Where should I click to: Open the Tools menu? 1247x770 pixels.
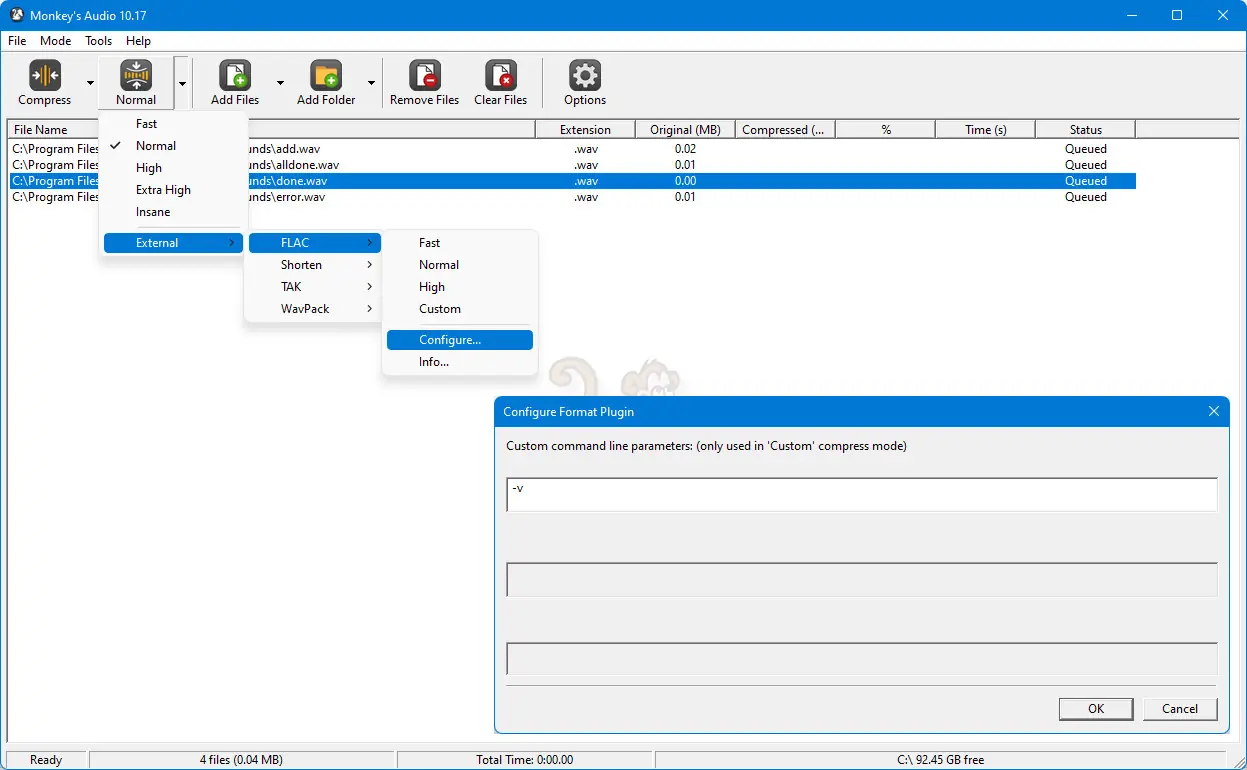[x=99, y=41]
